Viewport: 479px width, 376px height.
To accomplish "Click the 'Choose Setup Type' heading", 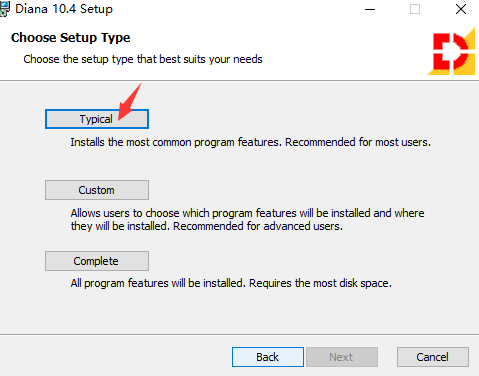I will pos(71,38).
